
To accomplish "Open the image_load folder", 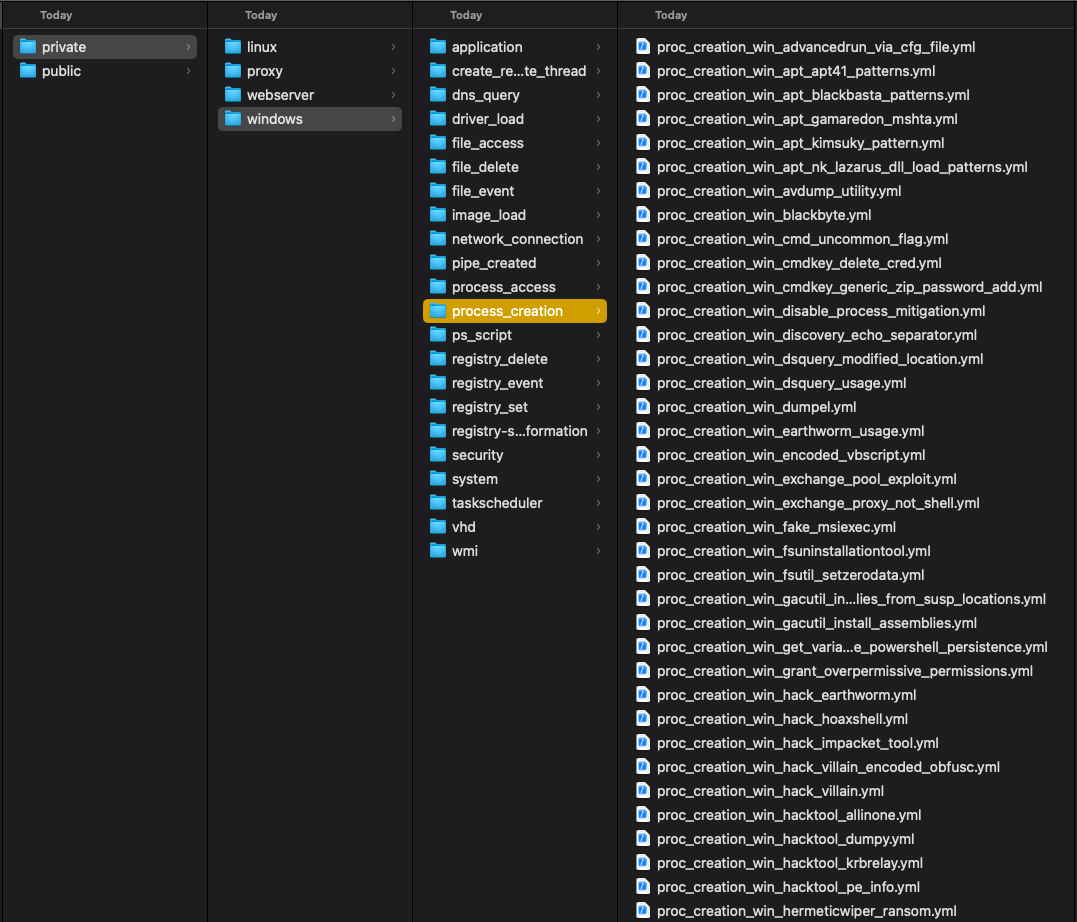I will click(488, 215).
